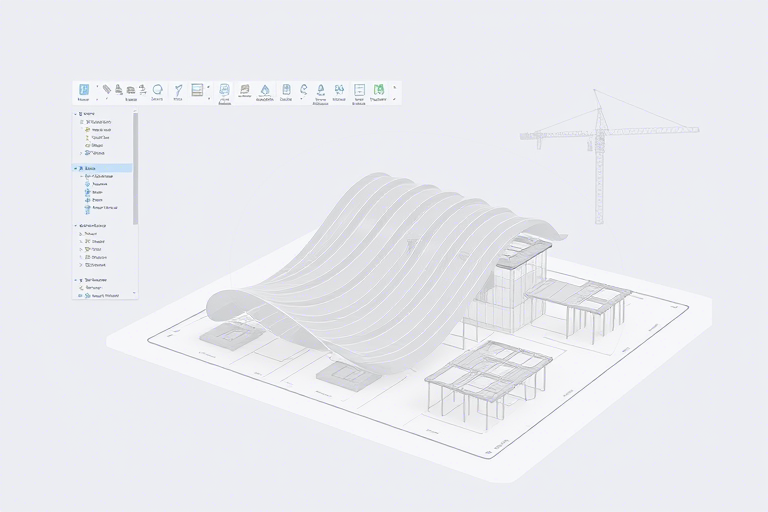This screenshot has width=768, height=512.
Task: Click the large blue square toolbar icon
Action: click(x=84, y=90)
